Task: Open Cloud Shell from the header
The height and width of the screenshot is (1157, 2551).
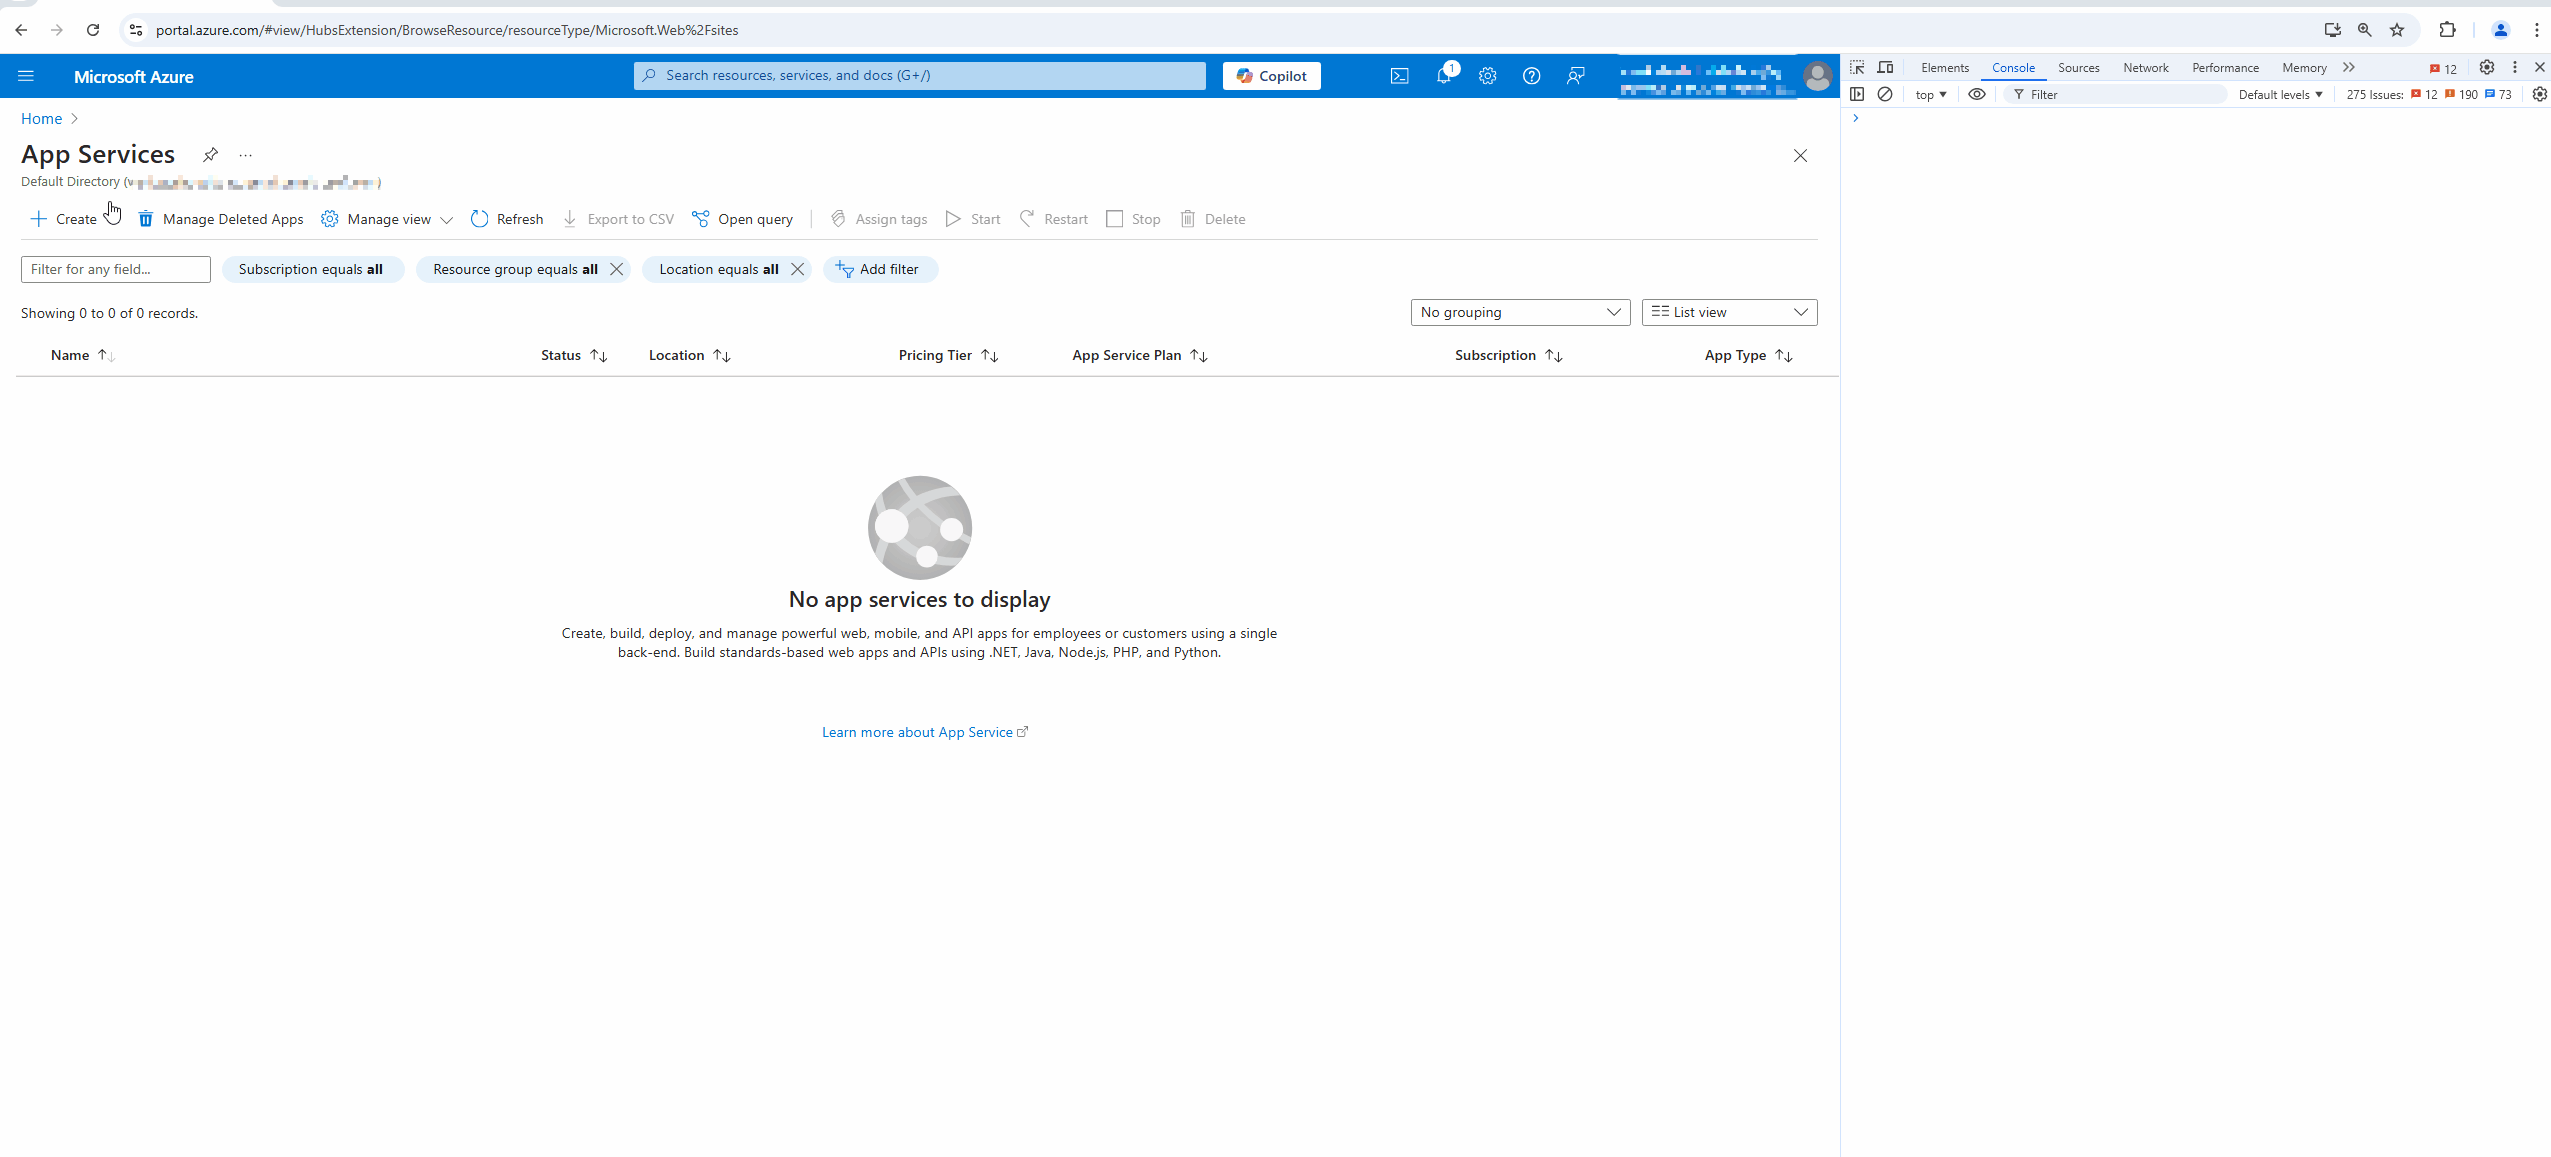Action: pyautogui.click(x=1399, y=76)
